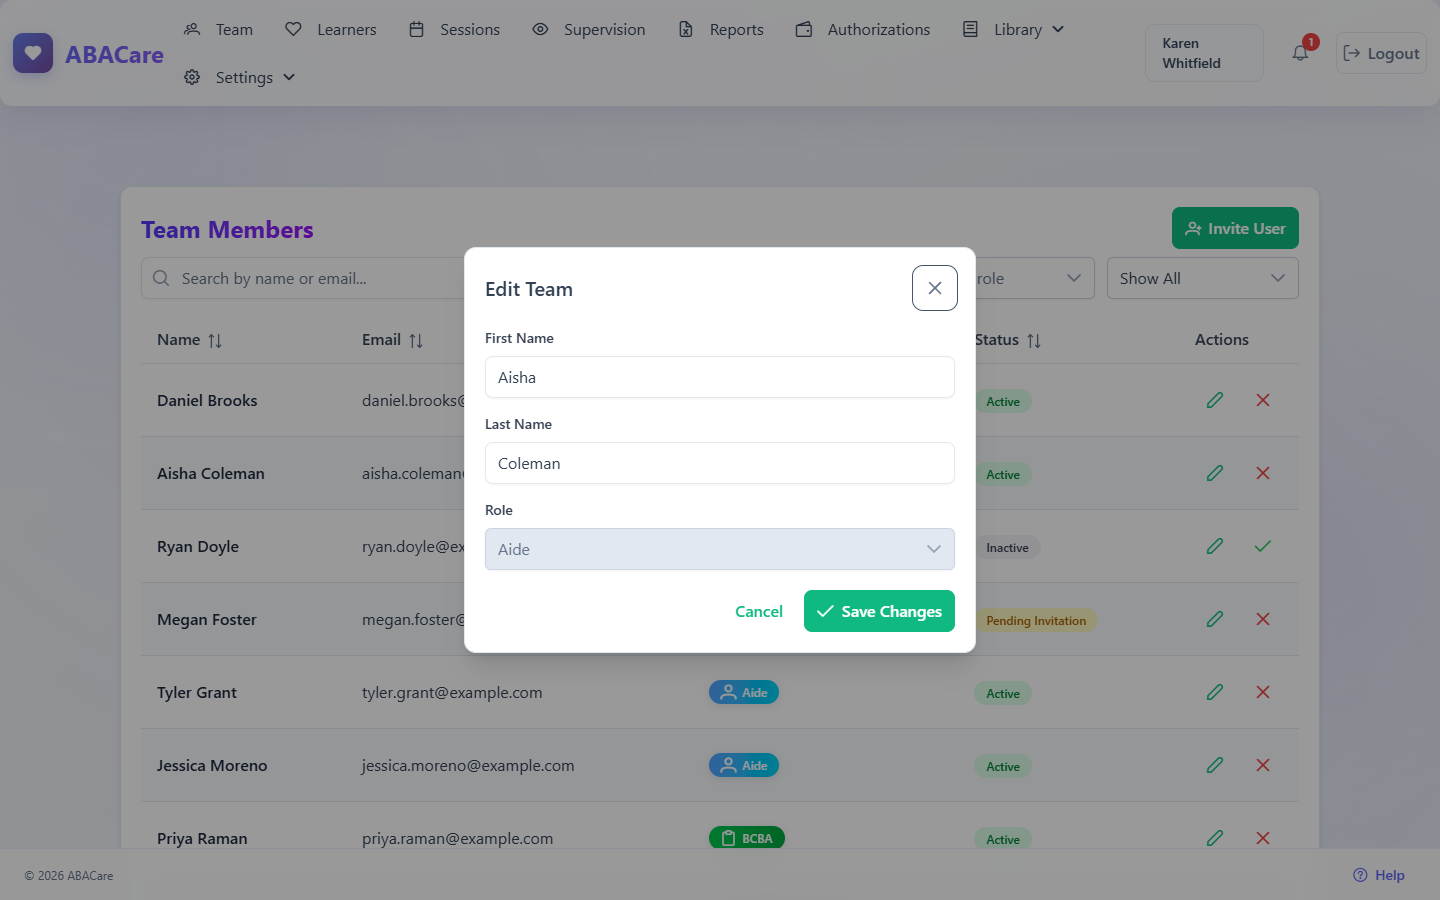Open Learners nav item
The image size is (1440, 900).
click(x=331, y=29)
